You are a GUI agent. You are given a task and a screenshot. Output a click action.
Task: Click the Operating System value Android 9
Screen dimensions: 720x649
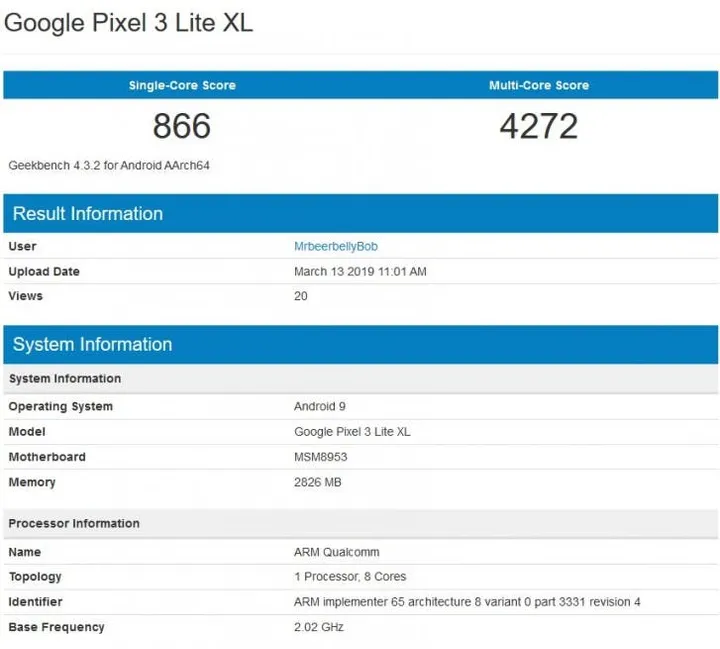click(x=321, y=407)
